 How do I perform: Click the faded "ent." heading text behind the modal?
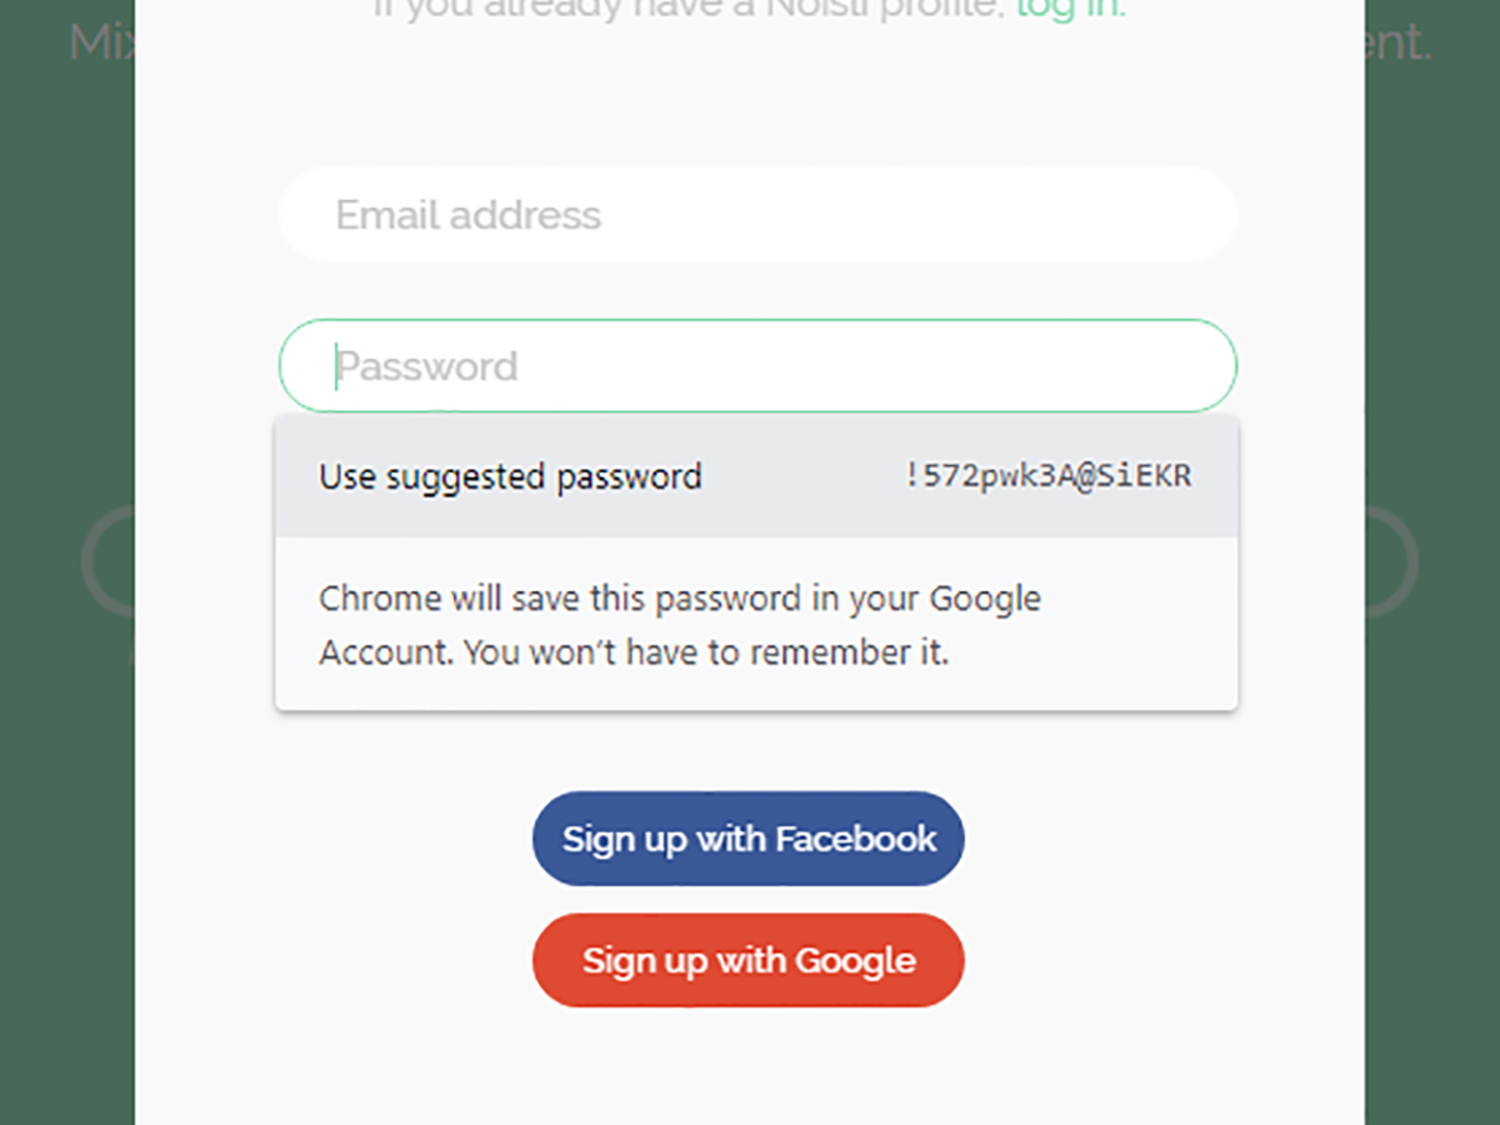tap(1398, 43)
